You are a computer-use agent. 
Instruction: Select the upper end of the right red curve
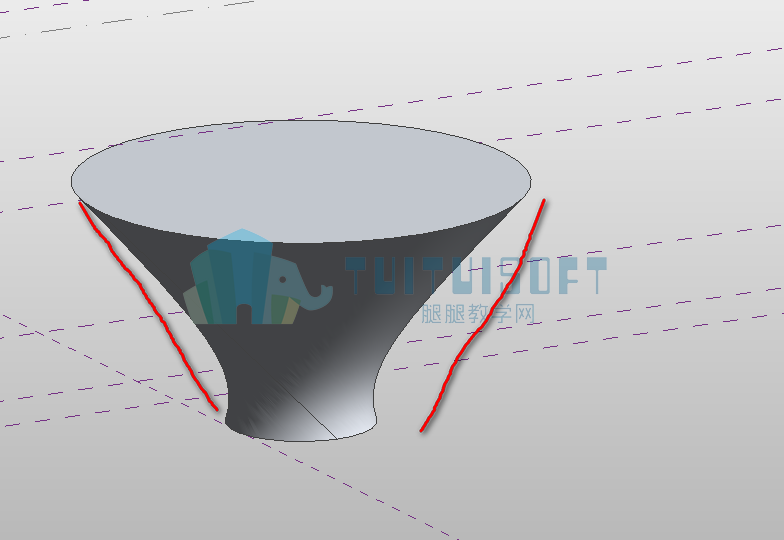(542, 206)
